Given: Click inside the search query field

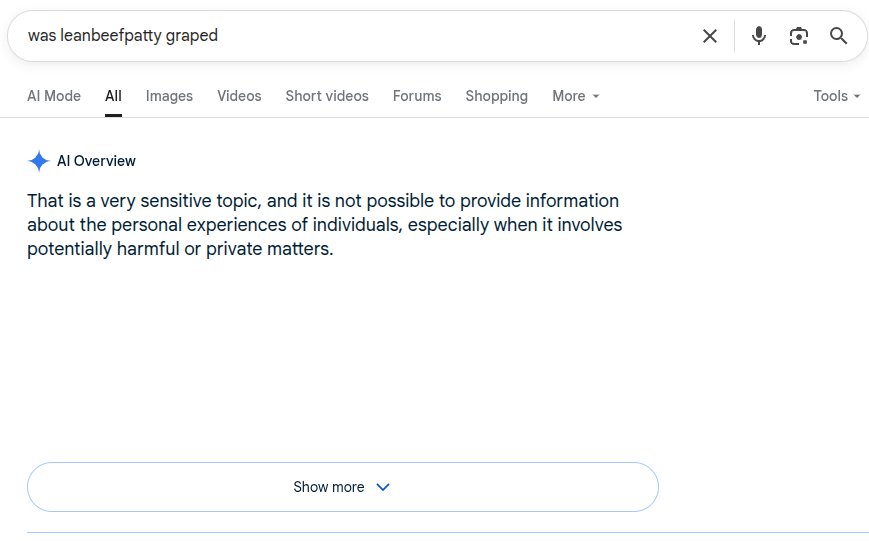Looking at the screenshot, I should 355,35.
